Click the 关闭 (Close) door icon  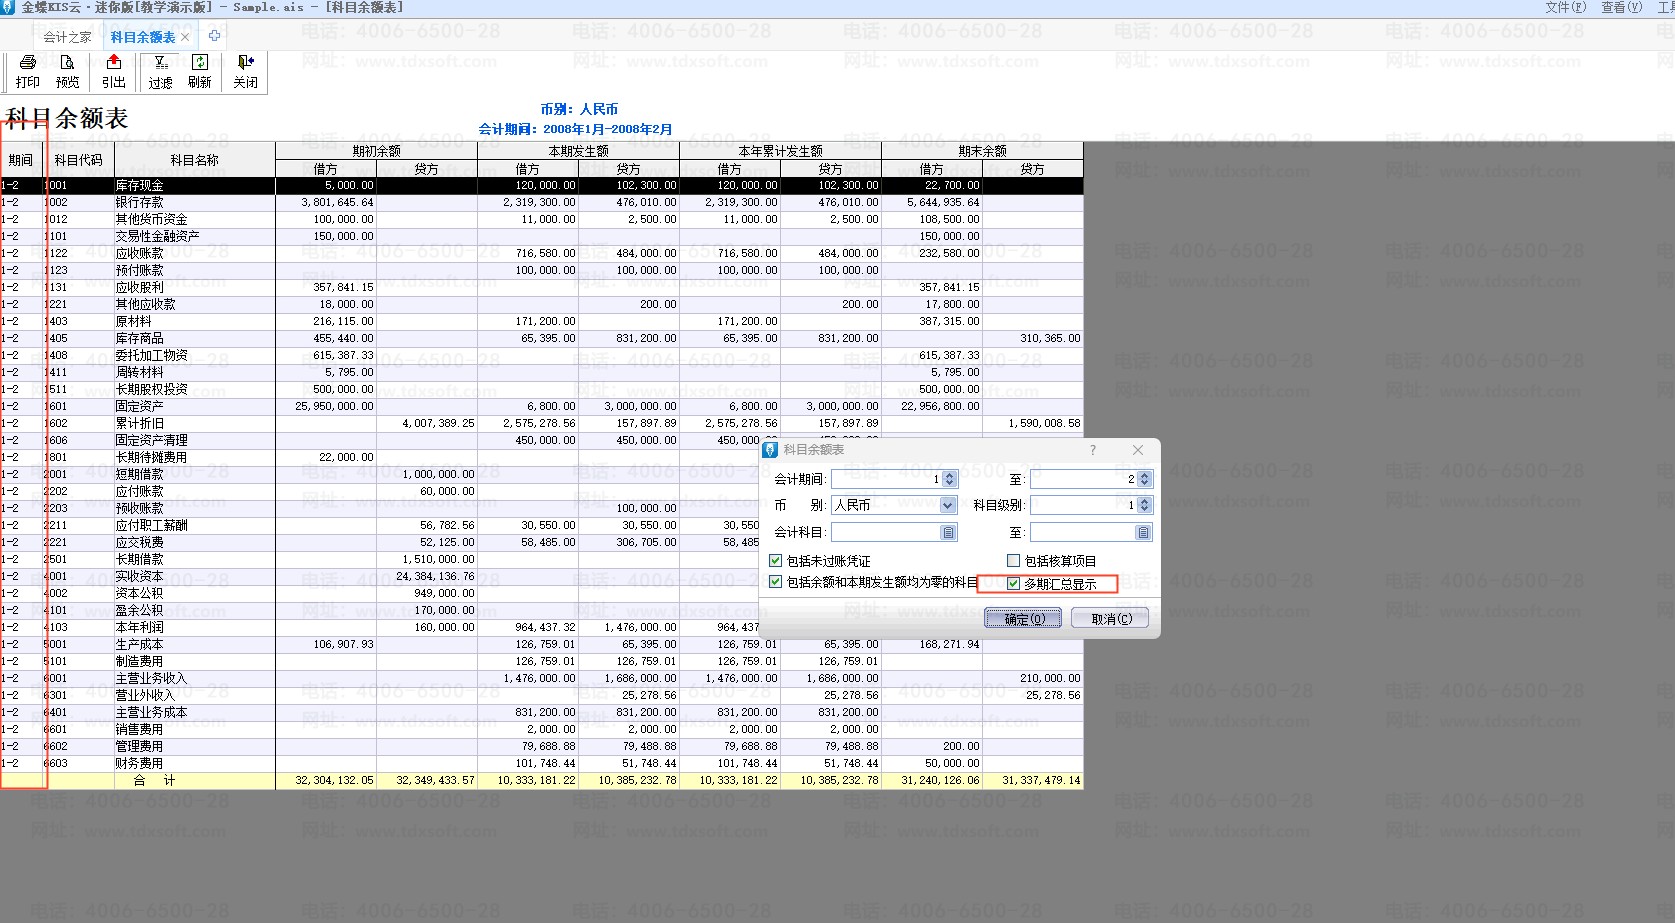(245, 71)
